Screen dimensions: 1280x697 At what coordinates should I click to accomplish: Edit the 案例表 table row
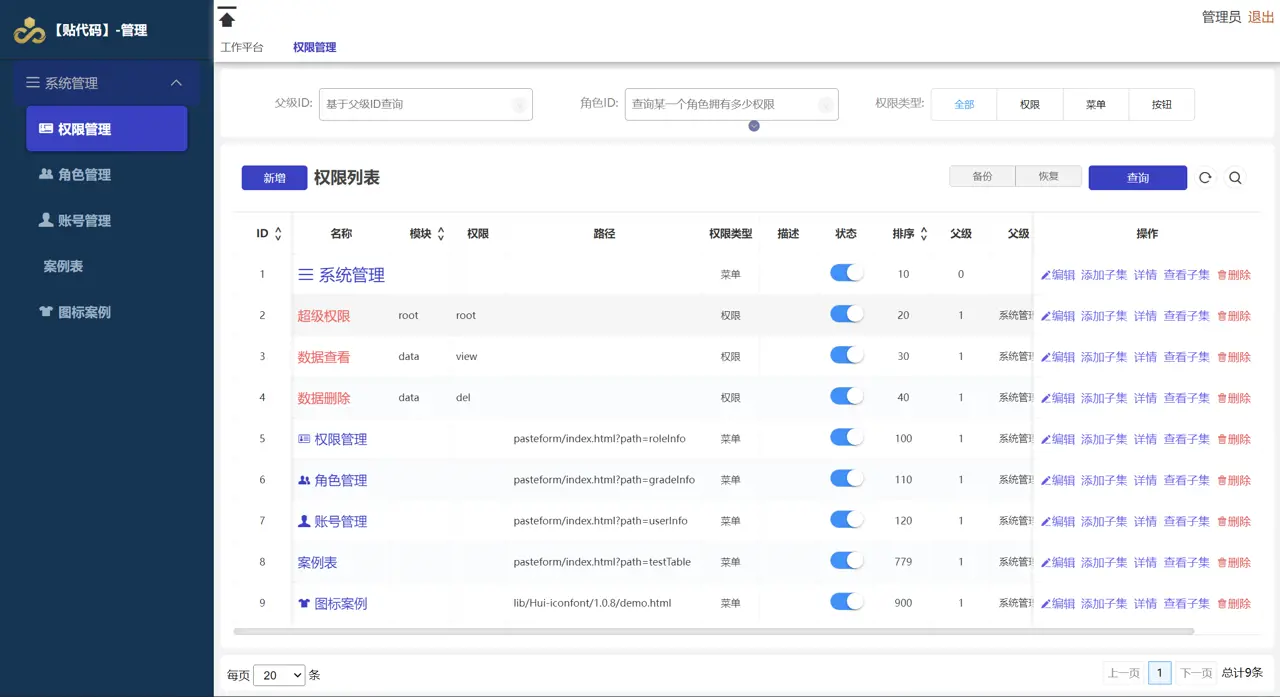pos(1058,563)
